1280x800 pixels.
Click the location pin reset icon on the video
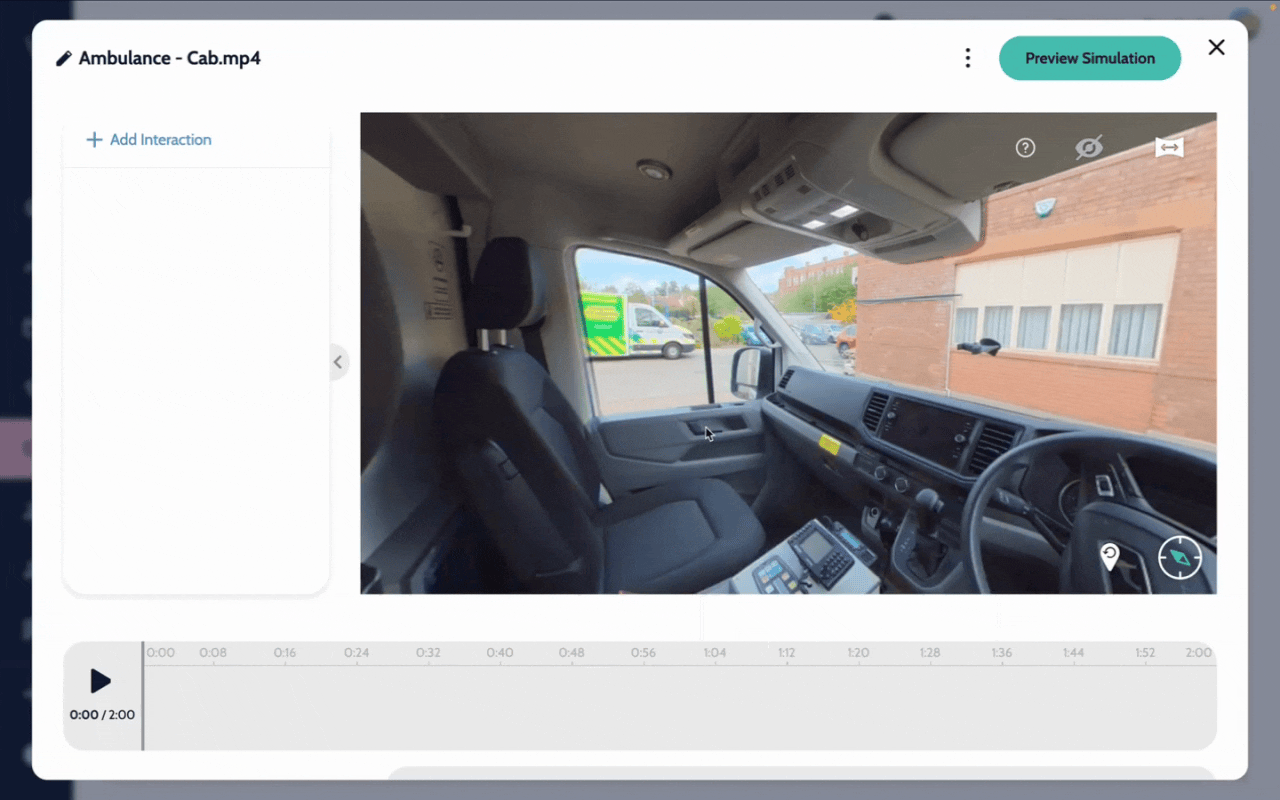1109,557
